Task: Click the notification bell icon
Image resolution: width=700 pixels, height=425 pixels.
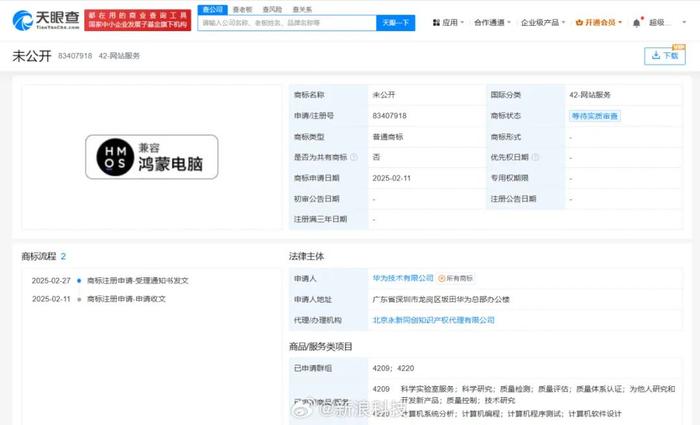Action: point(637,23)
